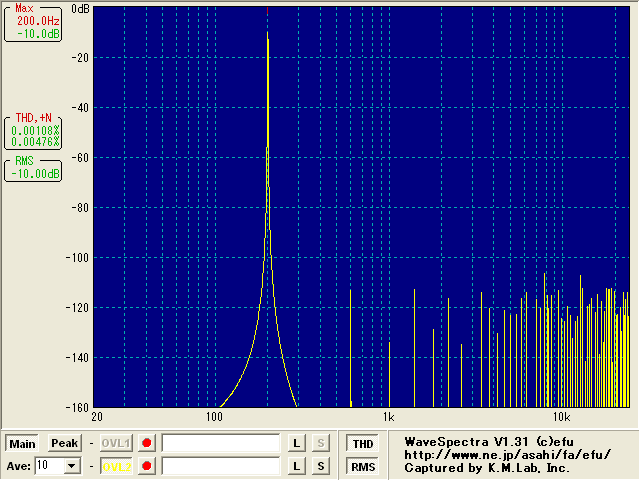Toggle the Peak hold button
640x480 pixels.
(x=64, y=443)
